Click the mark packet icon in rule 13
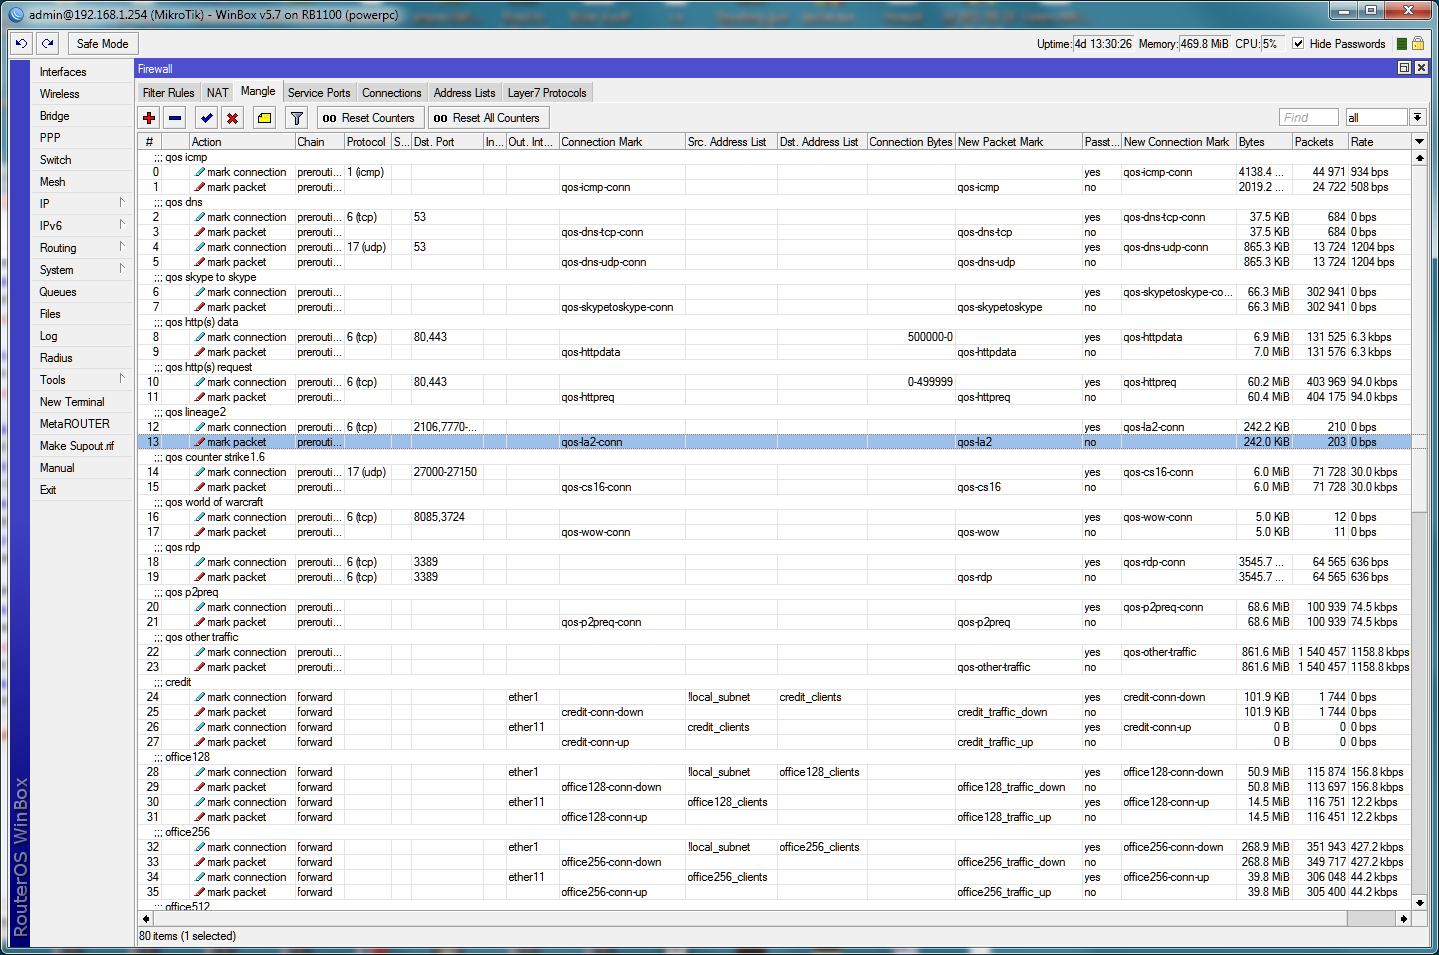The width and height of the screenshot is (1439, 955). click(x=200, y=442)
